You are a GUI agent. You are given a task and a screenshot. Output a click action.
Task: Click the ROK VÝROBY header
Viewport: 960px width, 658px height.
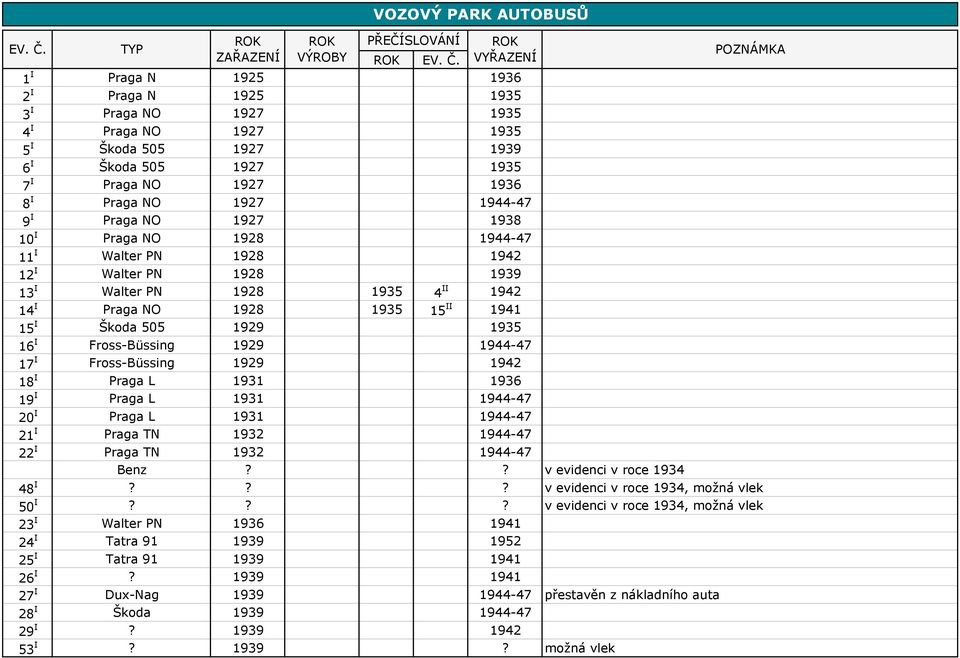click(322, 49)
